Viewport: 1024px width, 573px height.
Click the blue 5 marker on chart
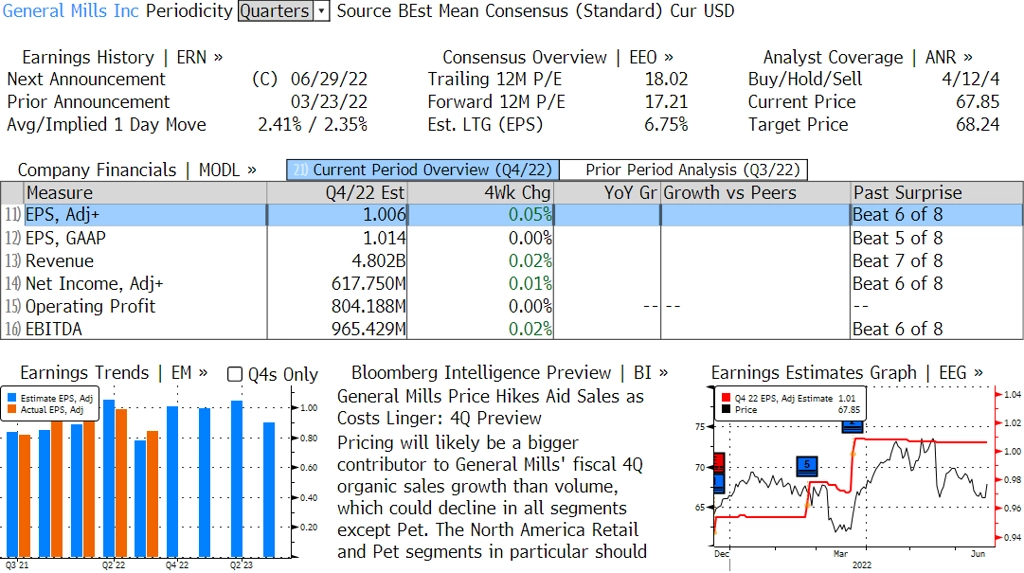(x=807, y=465)
